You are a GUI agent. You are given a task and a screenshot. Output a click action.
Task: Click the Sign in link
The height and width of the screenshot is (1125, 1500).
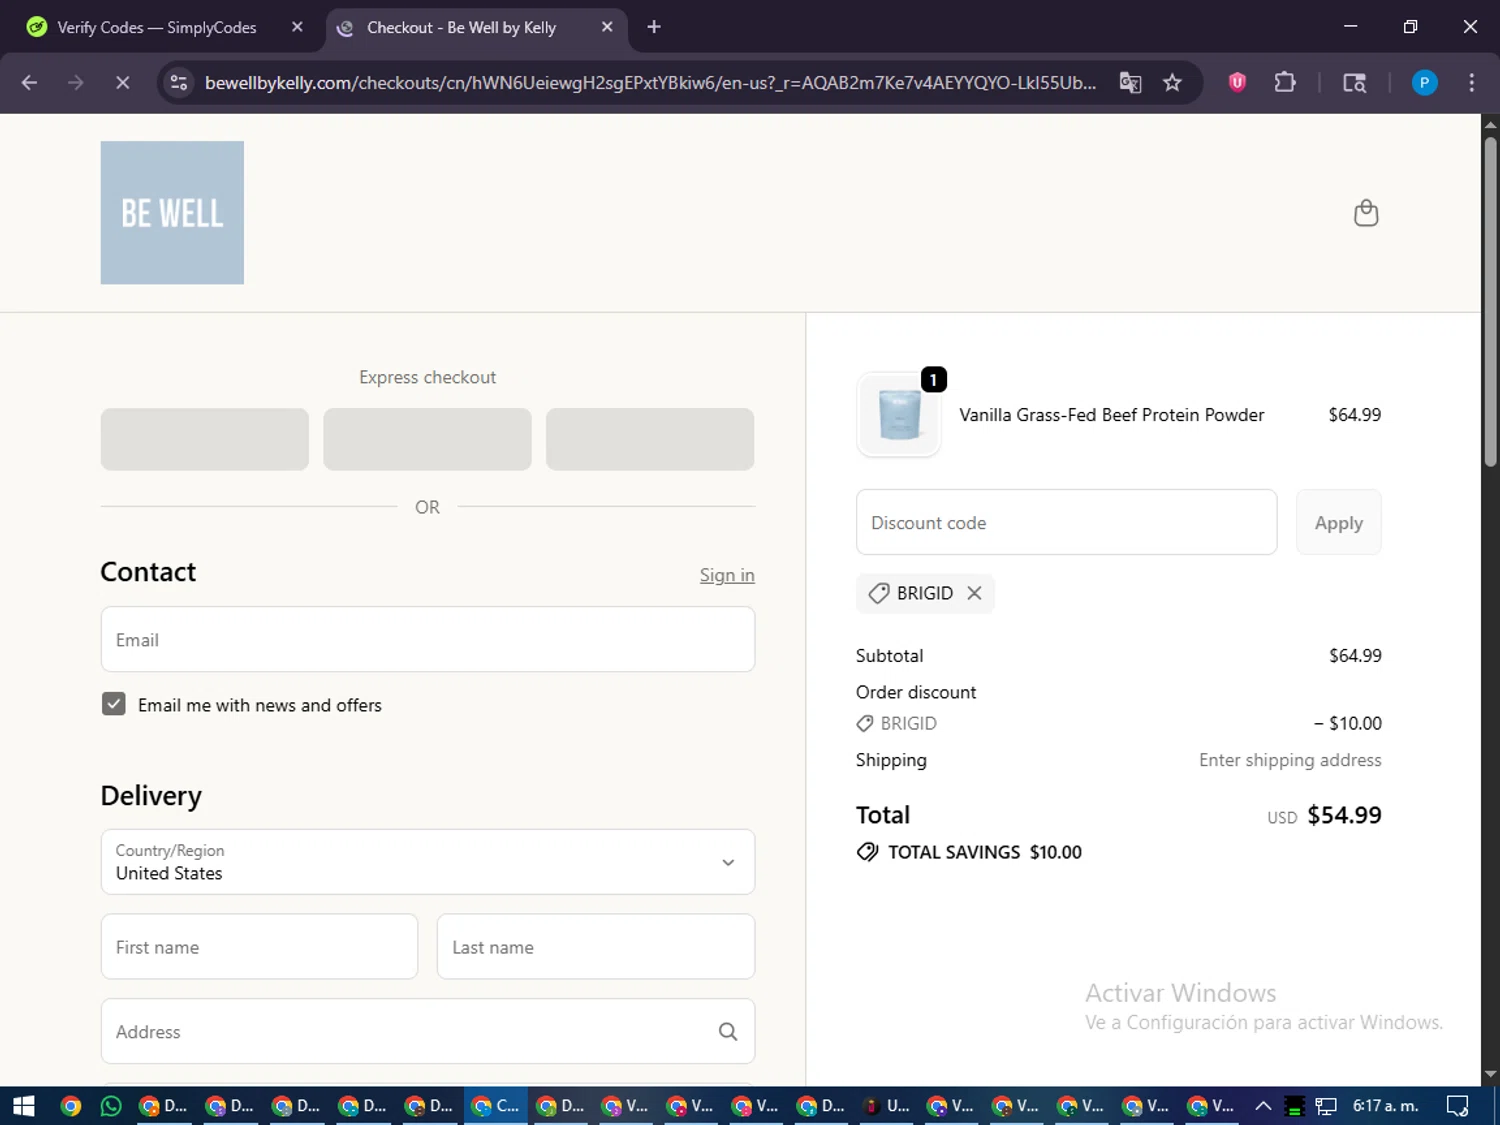tap(727, 575)
